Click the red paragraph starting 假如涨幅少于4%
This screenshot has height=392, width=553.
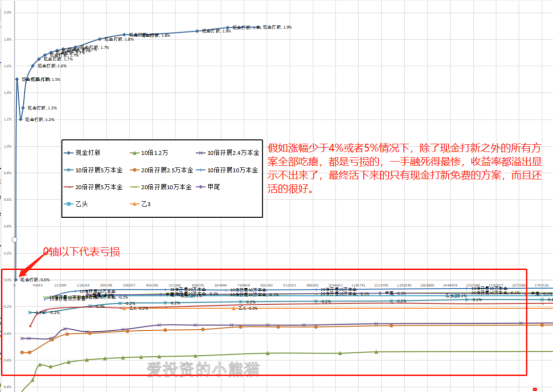click(x=404, y=168)
